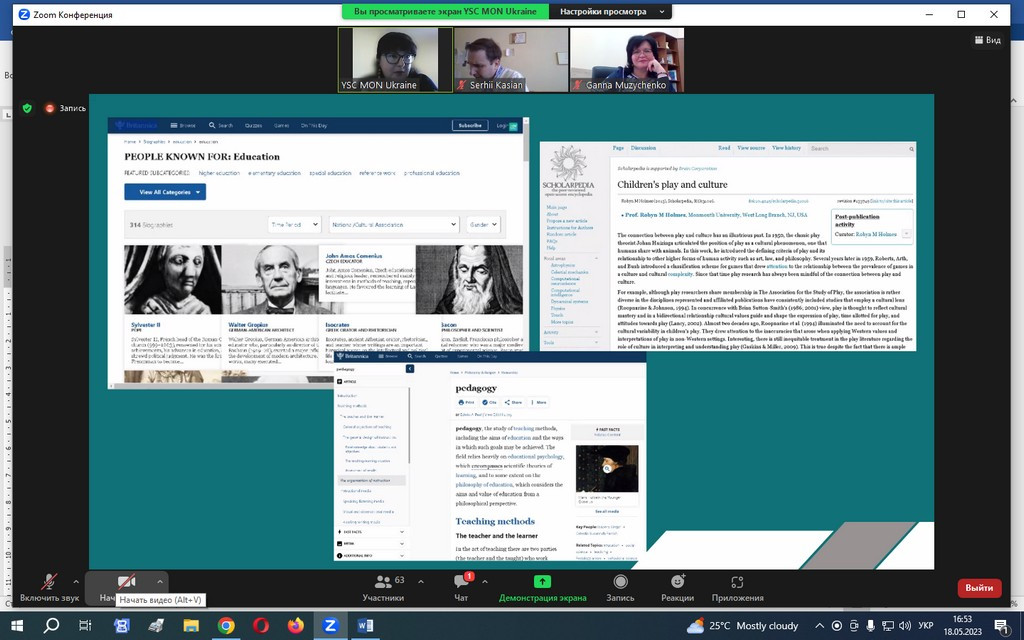The height and width of the screenshot is (640, 1024).
Task: Open Firefox from the taskbar
Action: (x=295, y=626)
